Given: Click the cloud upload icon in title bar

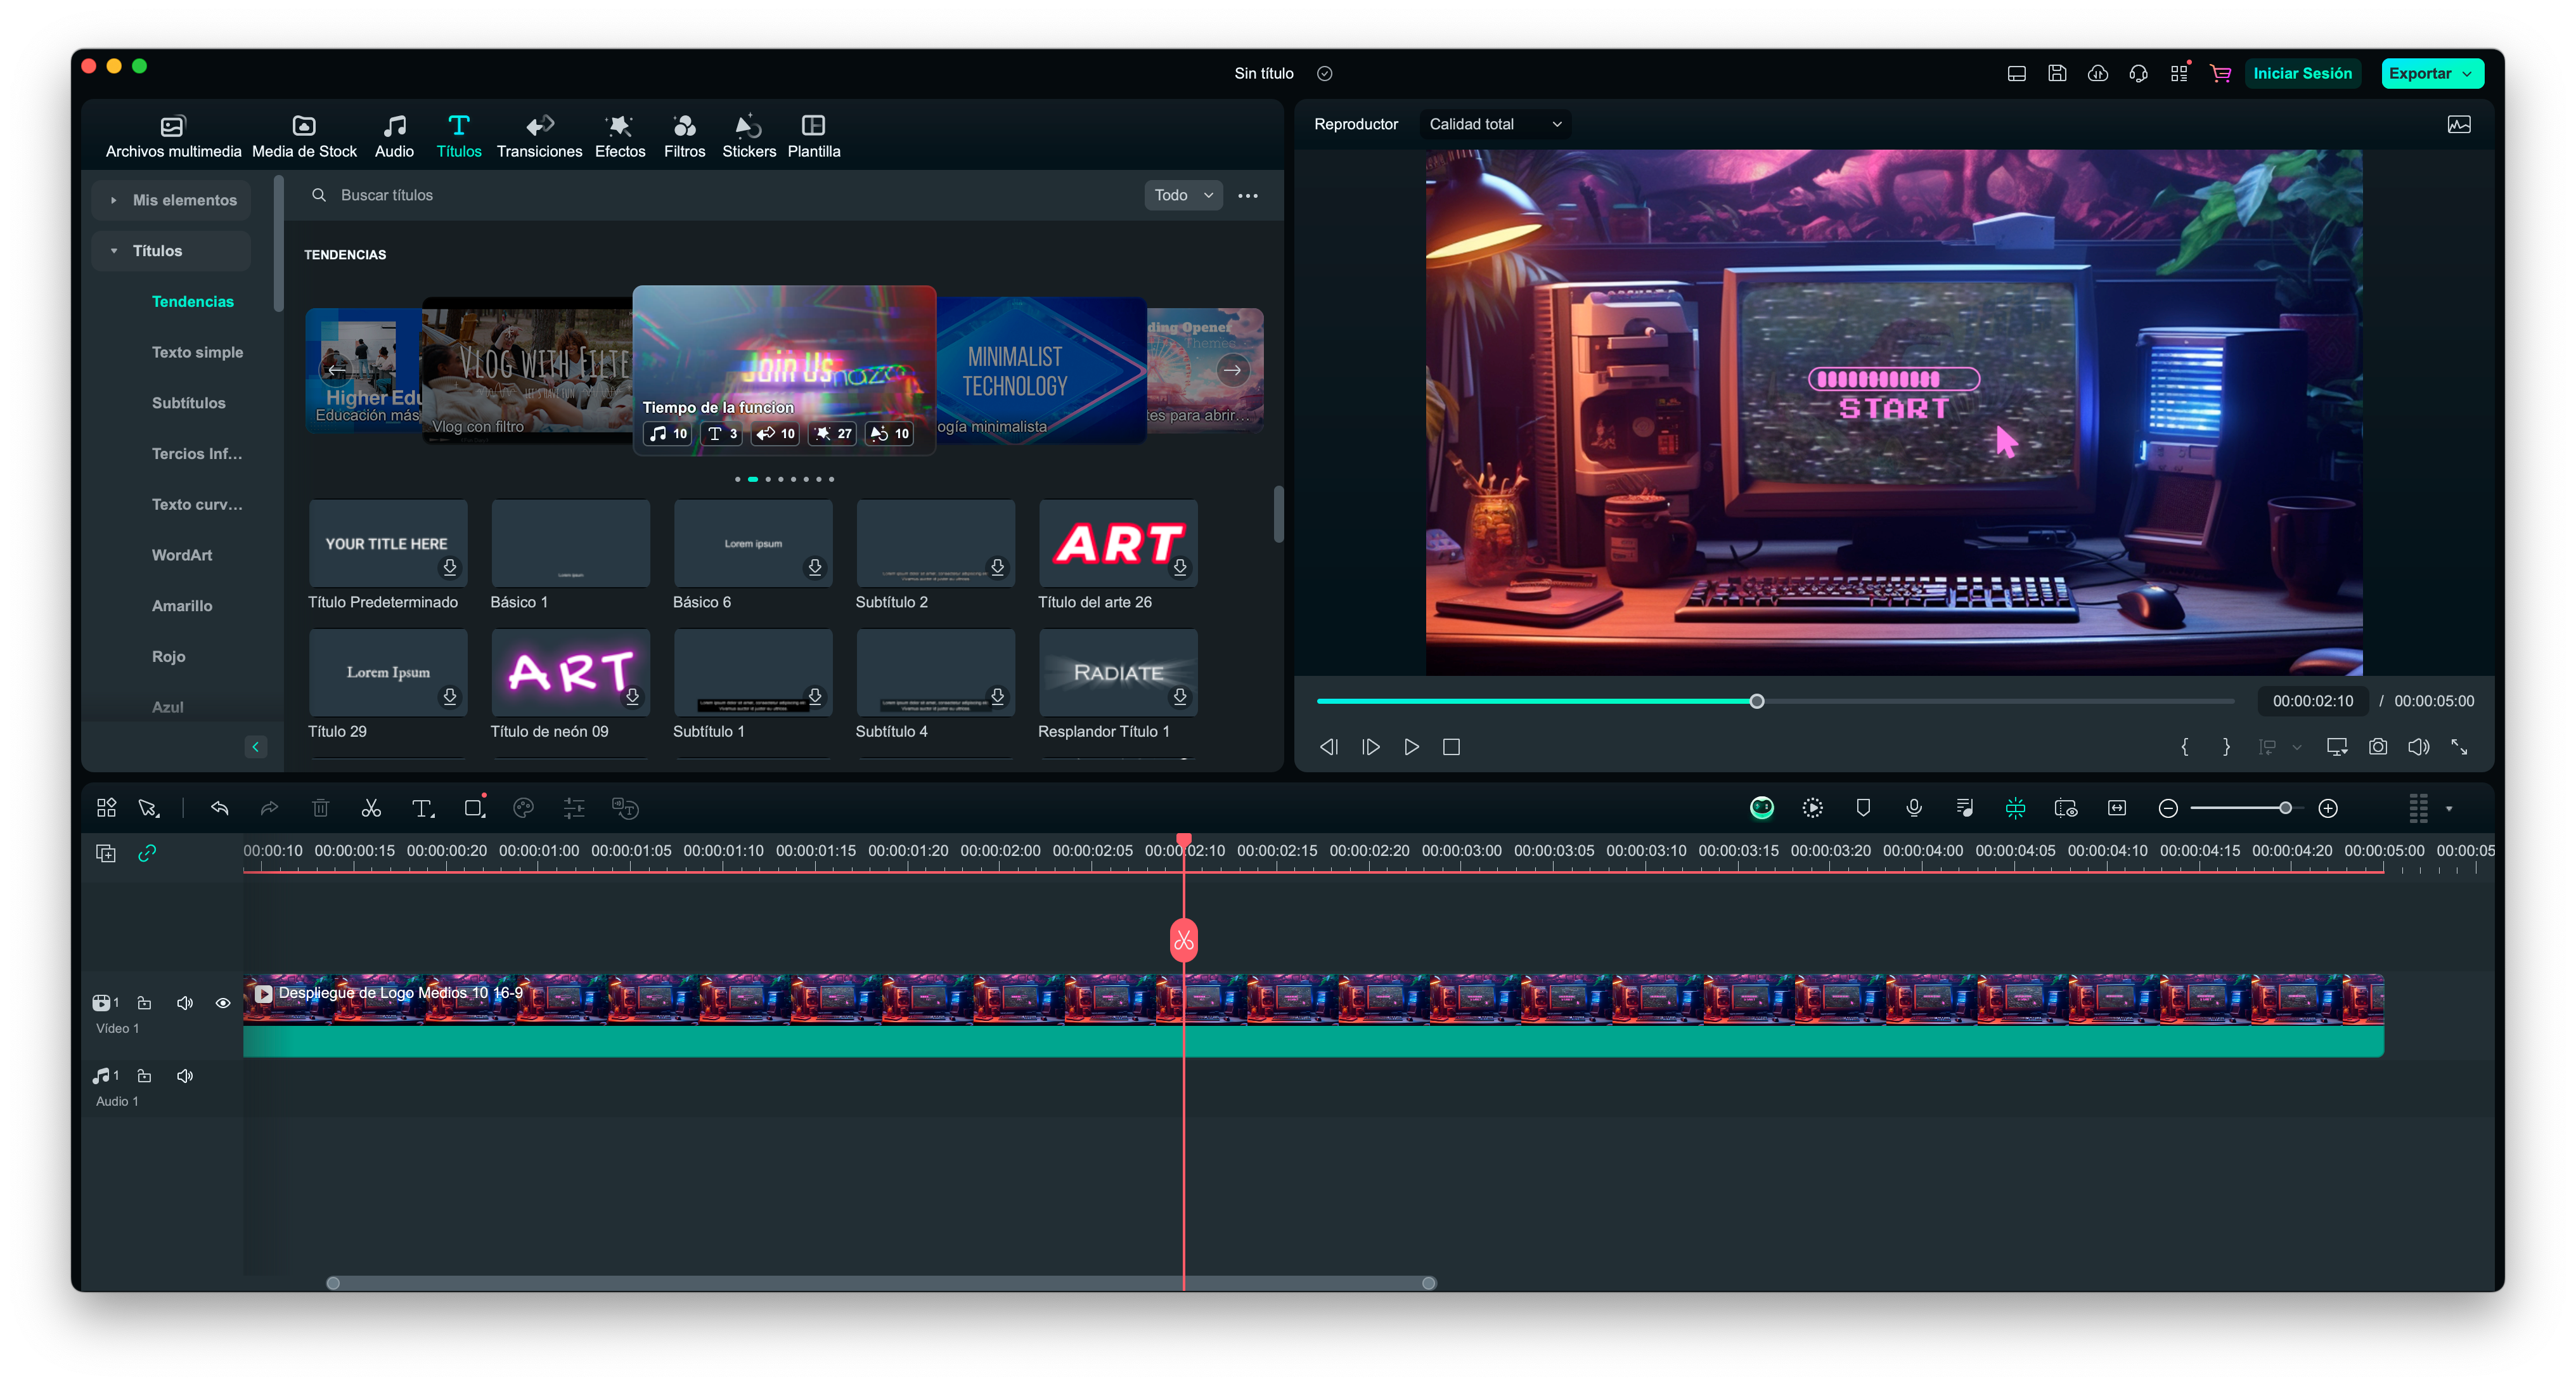Looking at the screenshot, I should [x=2097, y=73].
